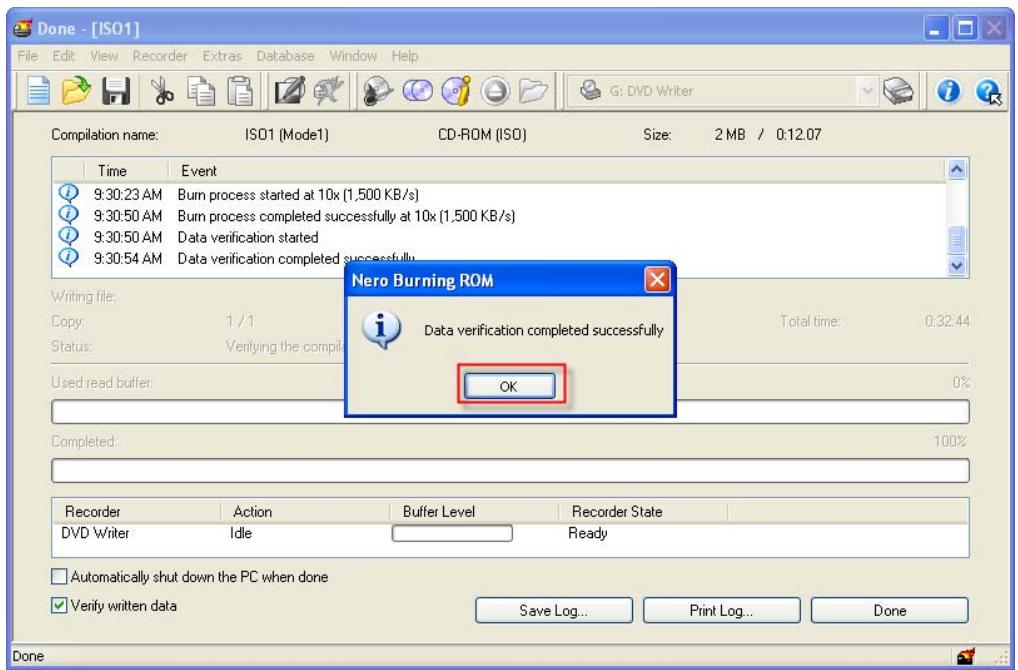The image size is (1018, 670).
Task: Click the Disc info icon
Action: tap(456, 91)
